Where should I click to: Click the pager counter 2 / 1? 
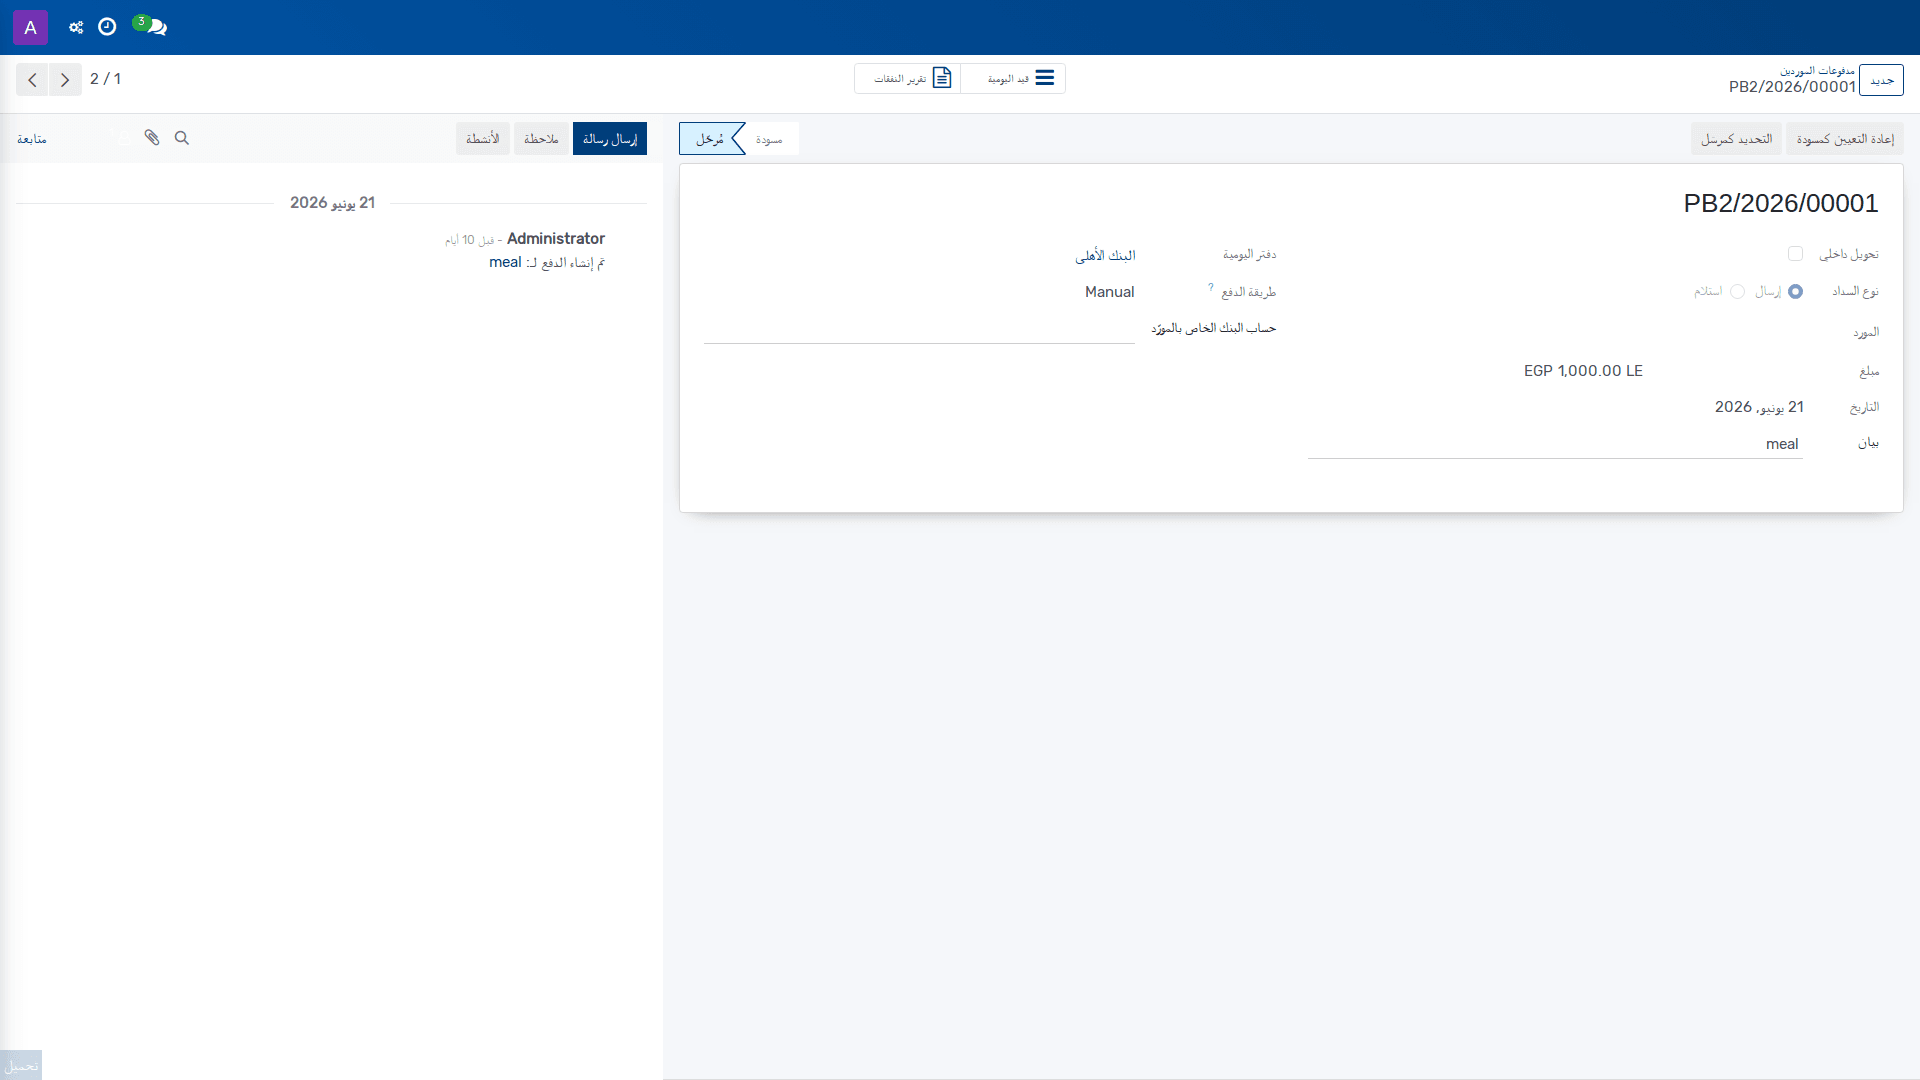pos(105,79)
